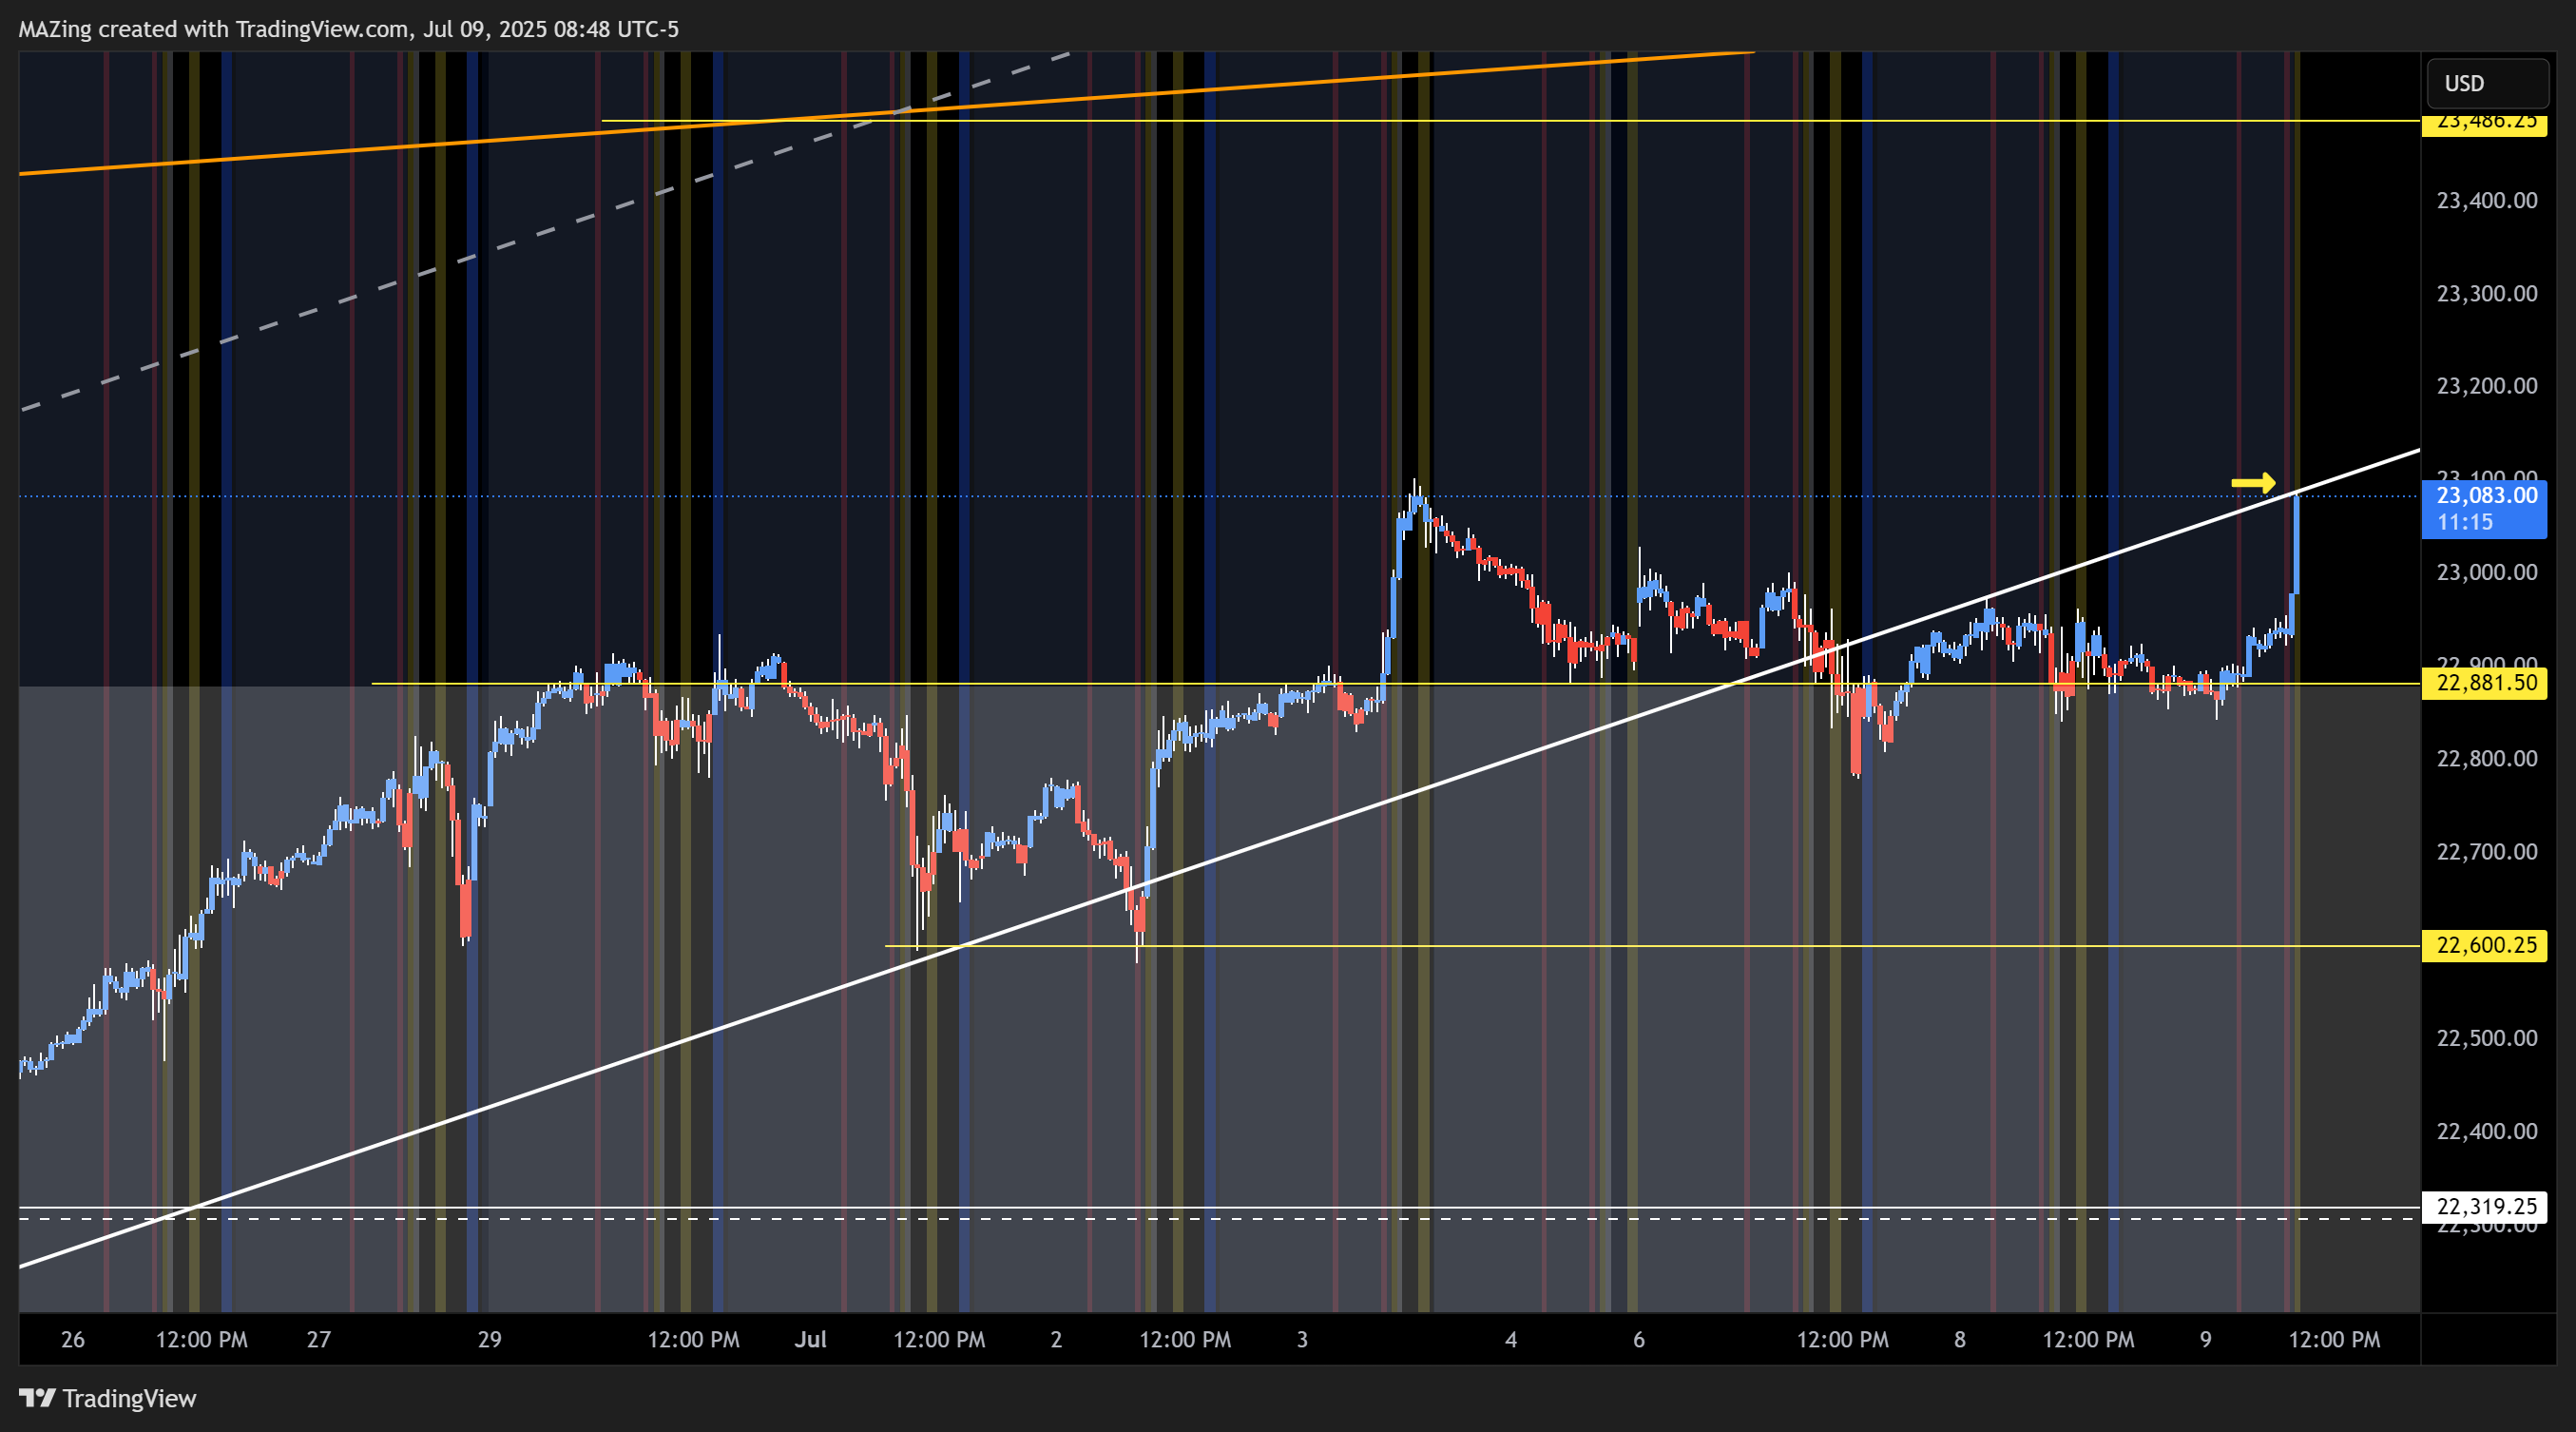Image resolution: width=2576 pixels, height=1432 pixels.
Task: Click the 23,000.00 price scale value
Action: [x=2487, y=572]
